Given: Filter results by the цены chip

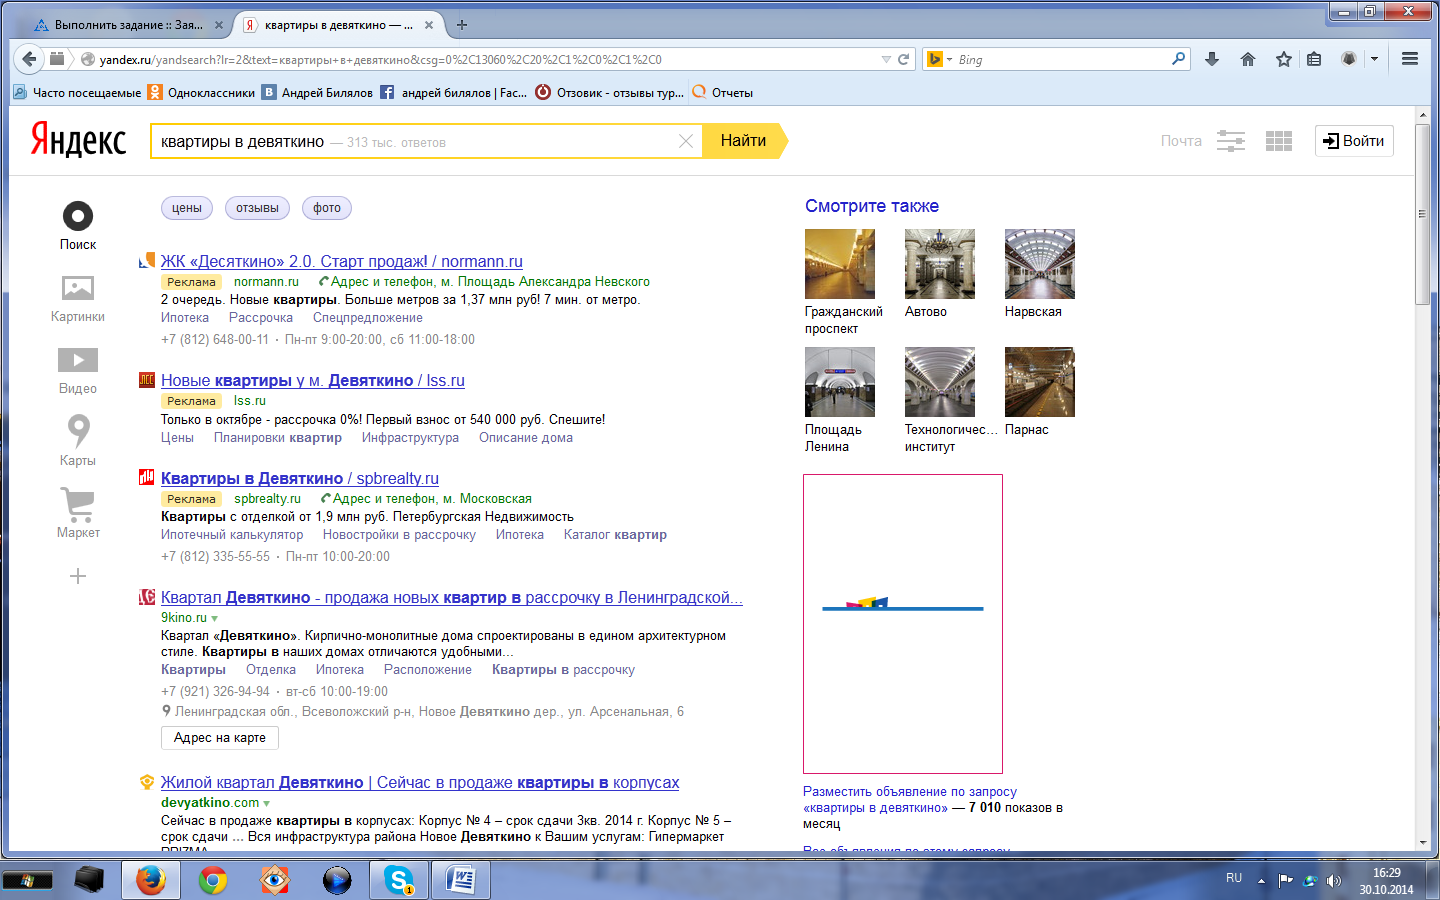Looking at the screenshot, I should pyautogui.click(x=187, y=208).
